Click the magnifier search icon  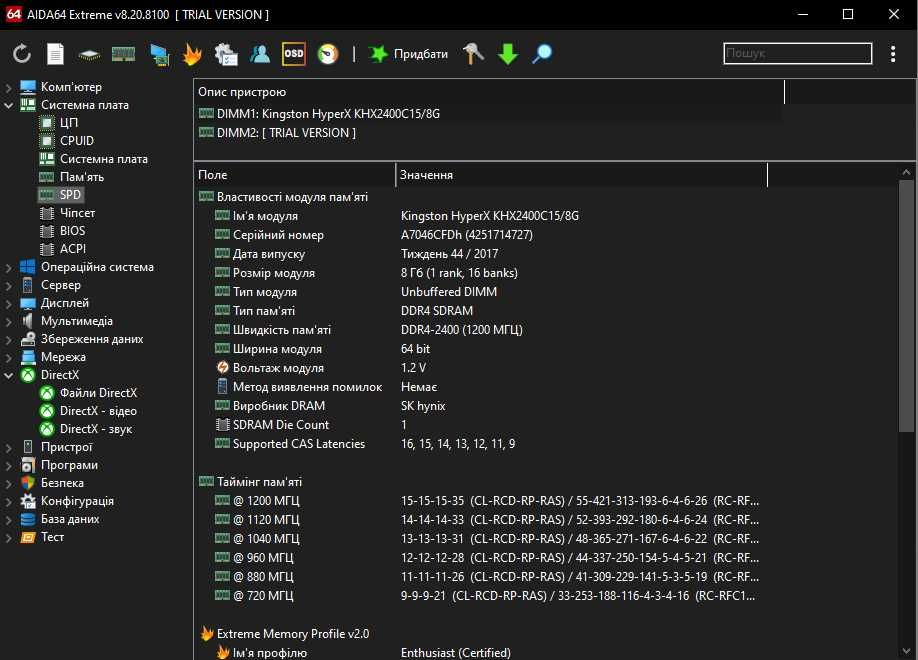pyautogui.click(x=542, y=54)
